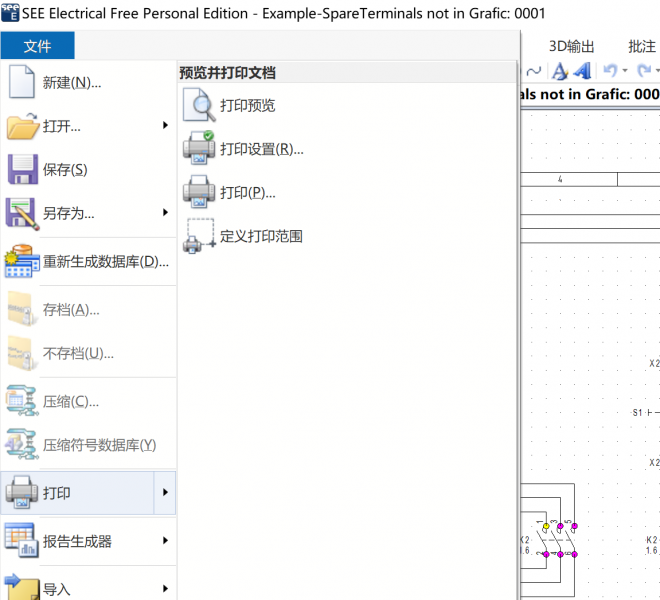This screenshot has width=660, height=600.
Task: Choose 保存(S) from the file menu
Action: [88, 169]
